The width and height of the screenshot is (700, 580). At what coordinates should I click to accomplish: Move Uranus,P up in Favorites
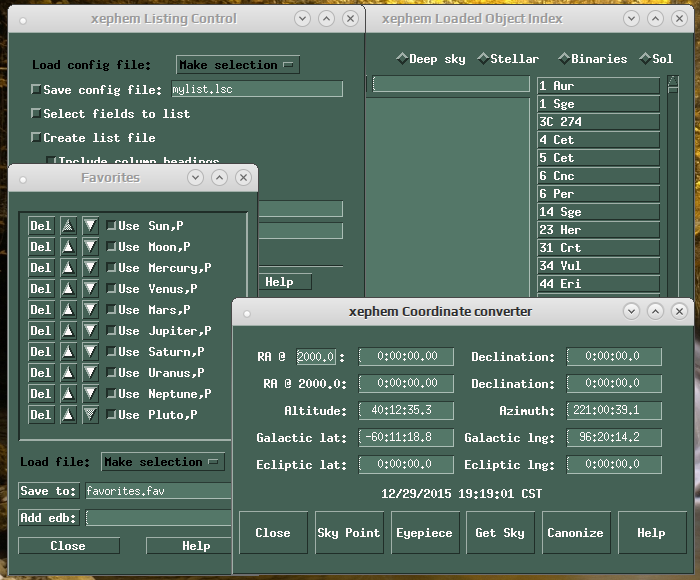68,372
